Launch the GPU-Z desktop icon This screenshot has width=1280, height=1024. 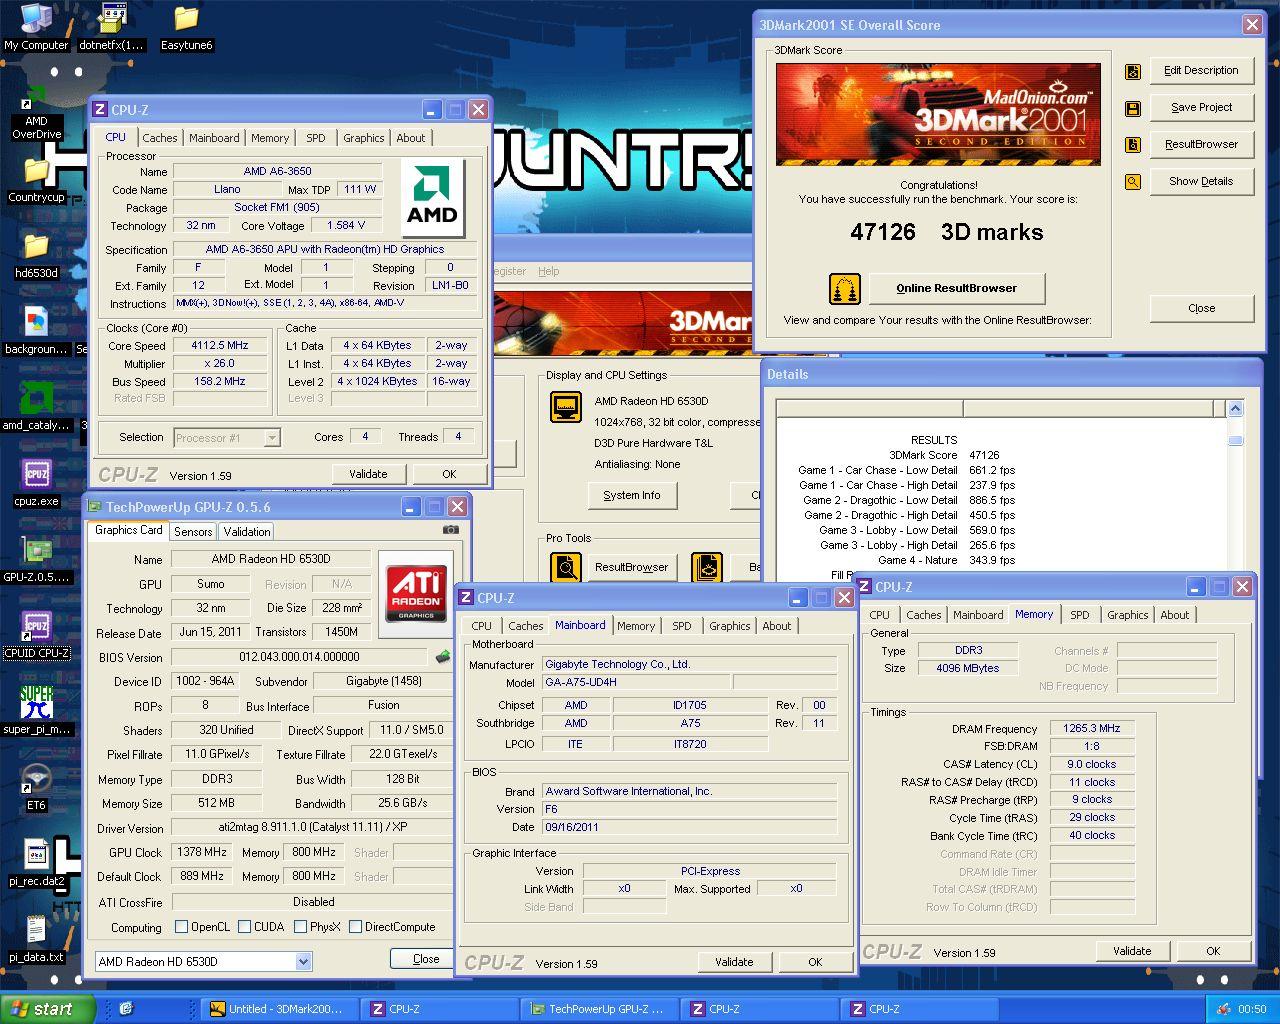pos(36,559)
